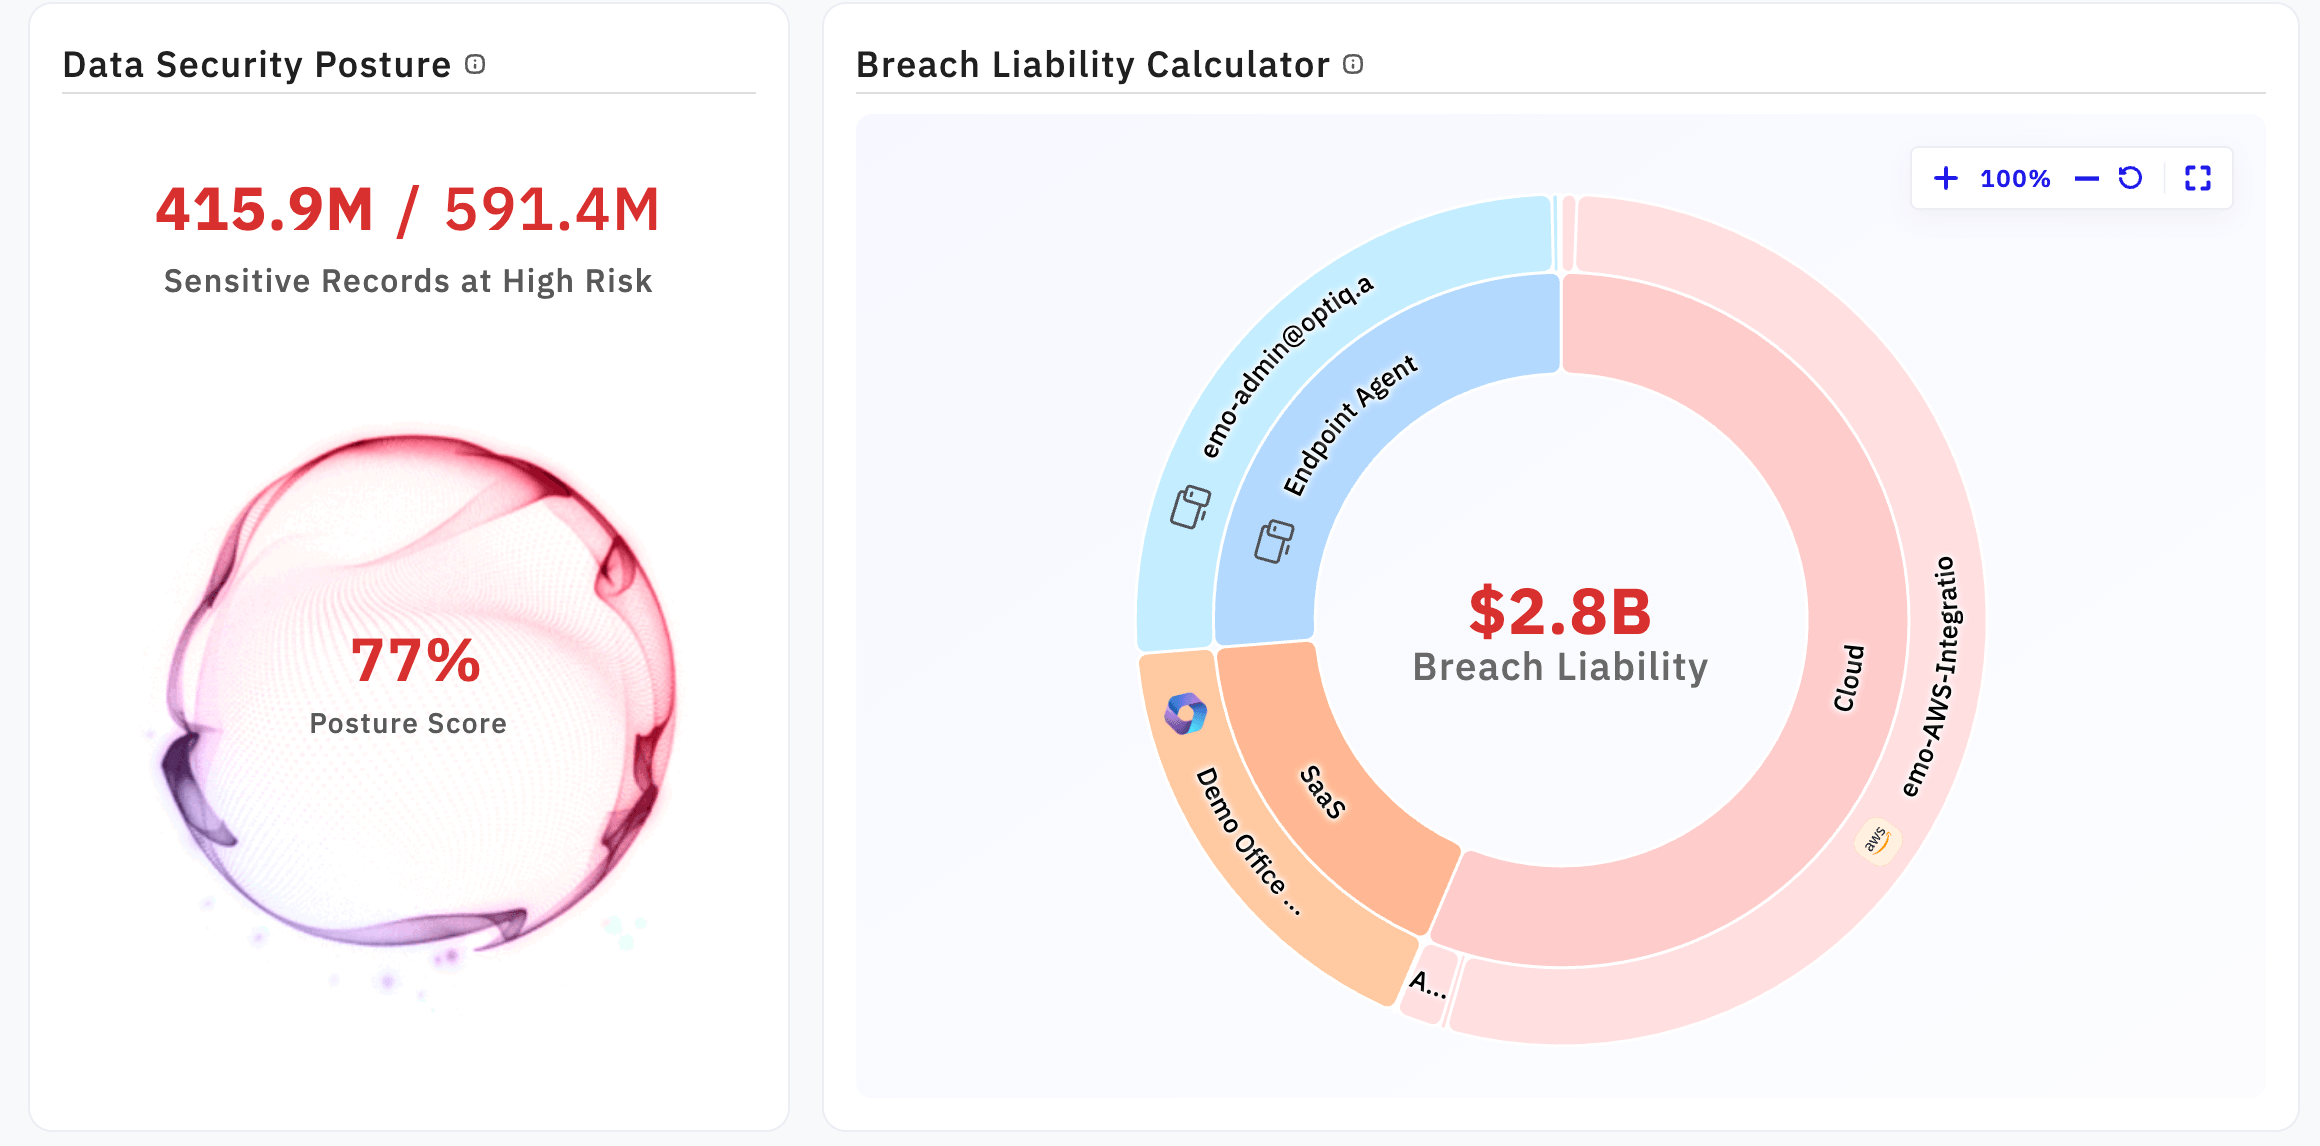Click the $2.8B Breach Liability total
2320x1146 pixels.
click(1560, 612)
